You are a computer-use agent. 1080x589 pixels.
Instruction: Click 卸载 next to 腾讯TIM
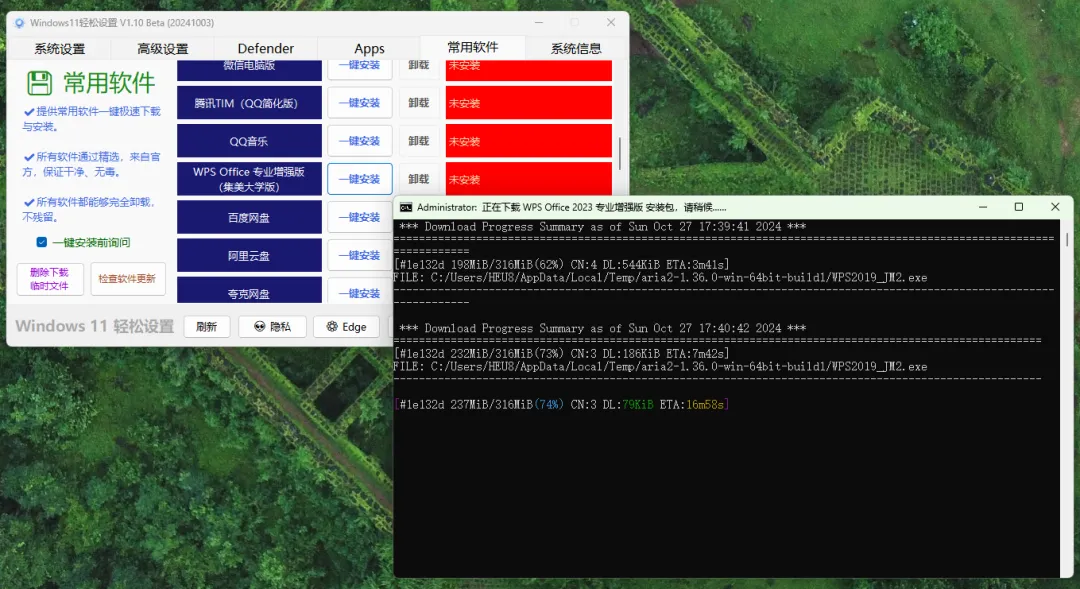419,102
